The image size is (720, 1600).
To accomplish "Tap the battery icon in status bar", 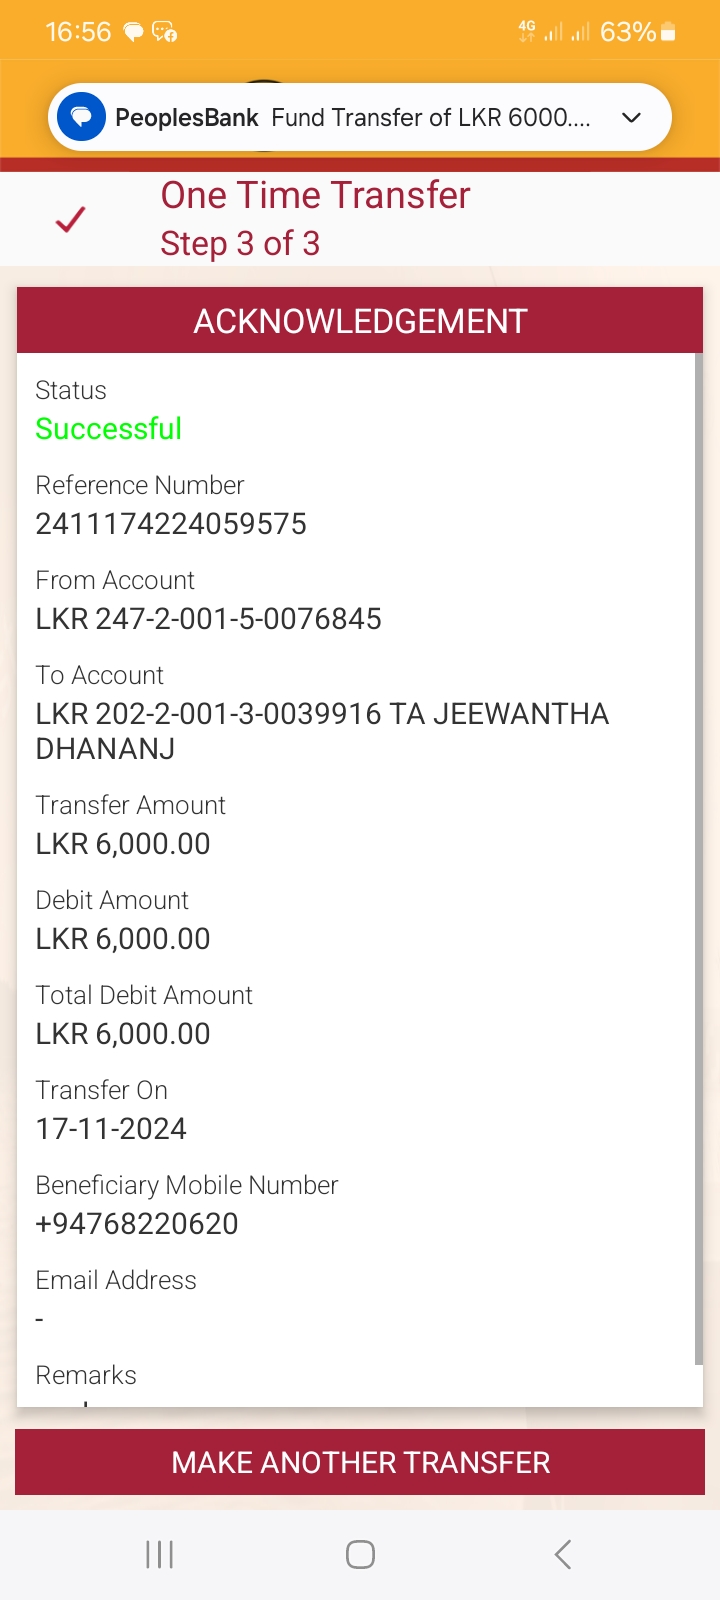I will point(669,32).
